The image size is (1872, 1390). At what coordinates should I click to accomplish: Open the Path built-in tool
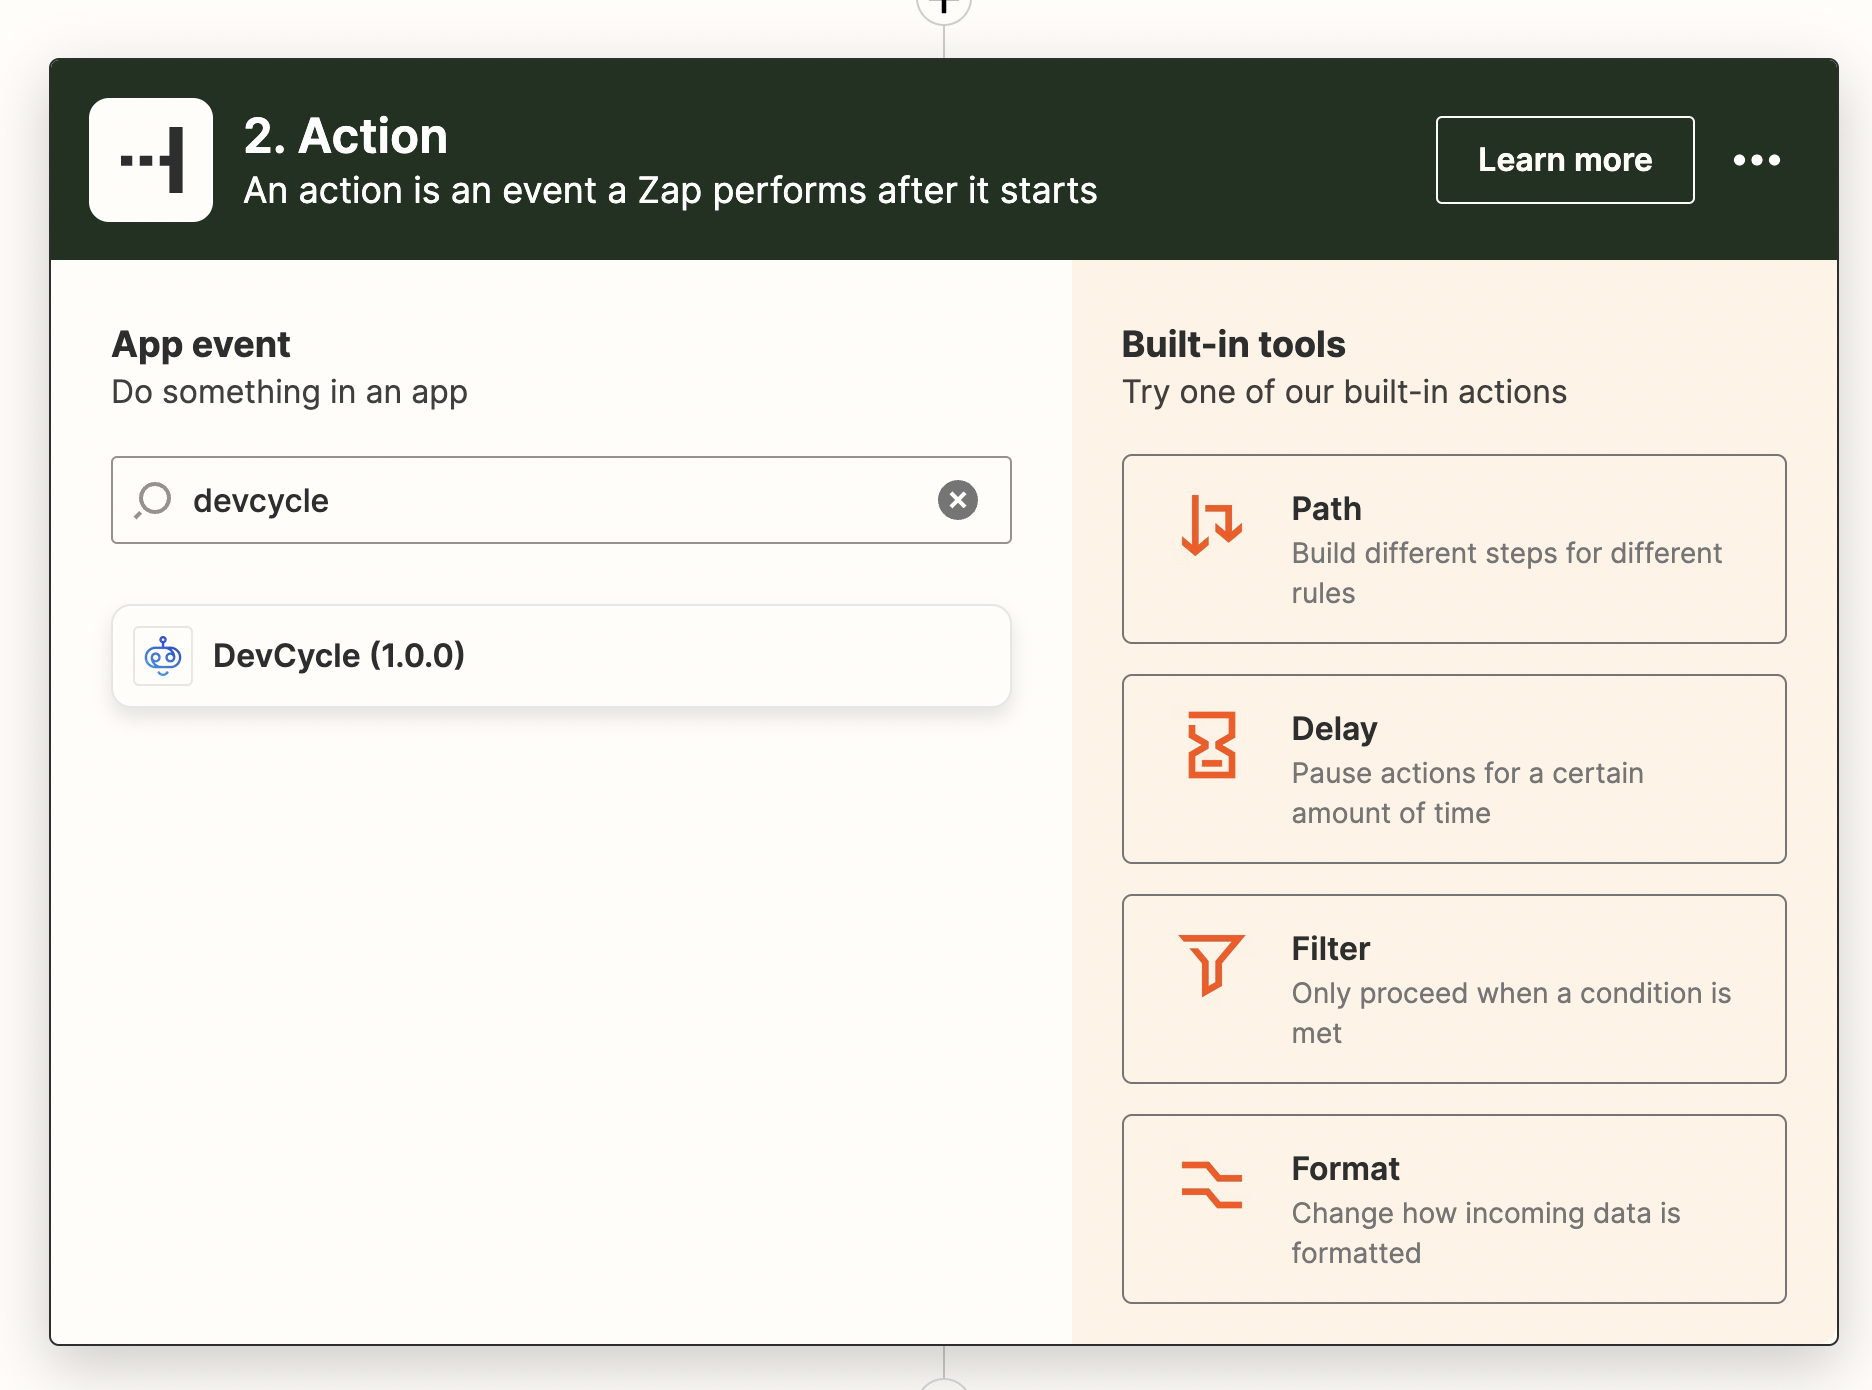[x=1453, y=549]
